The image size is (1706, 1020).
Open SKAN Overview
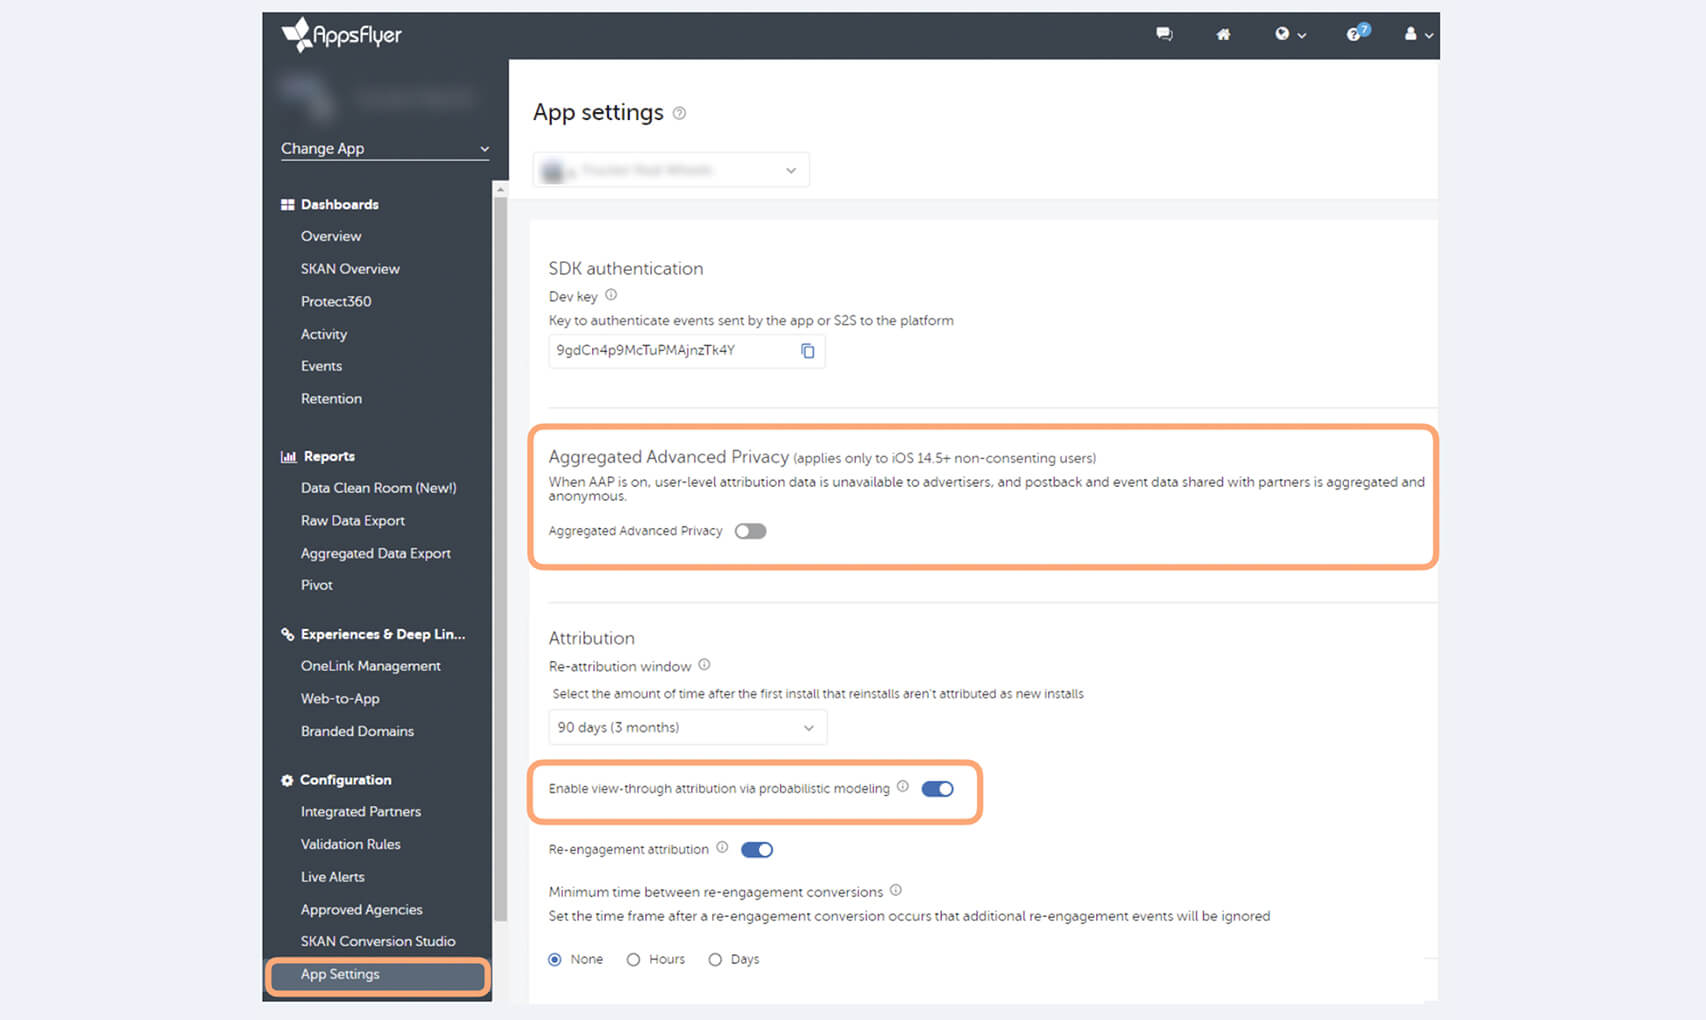350,269
